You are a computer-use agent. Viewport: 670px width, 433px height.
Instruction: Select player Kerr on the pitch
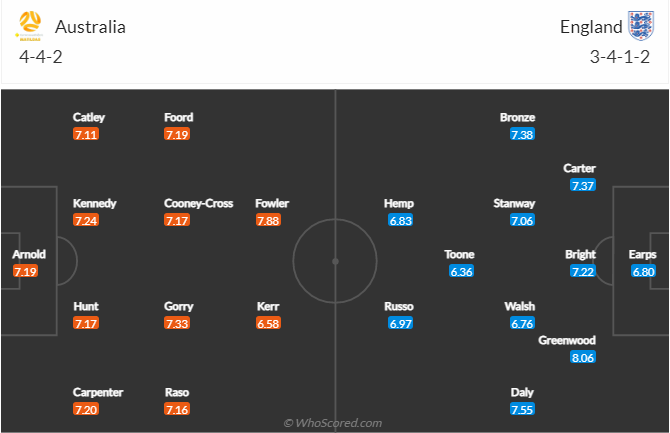pyautogui.click(x=267, y=306)
